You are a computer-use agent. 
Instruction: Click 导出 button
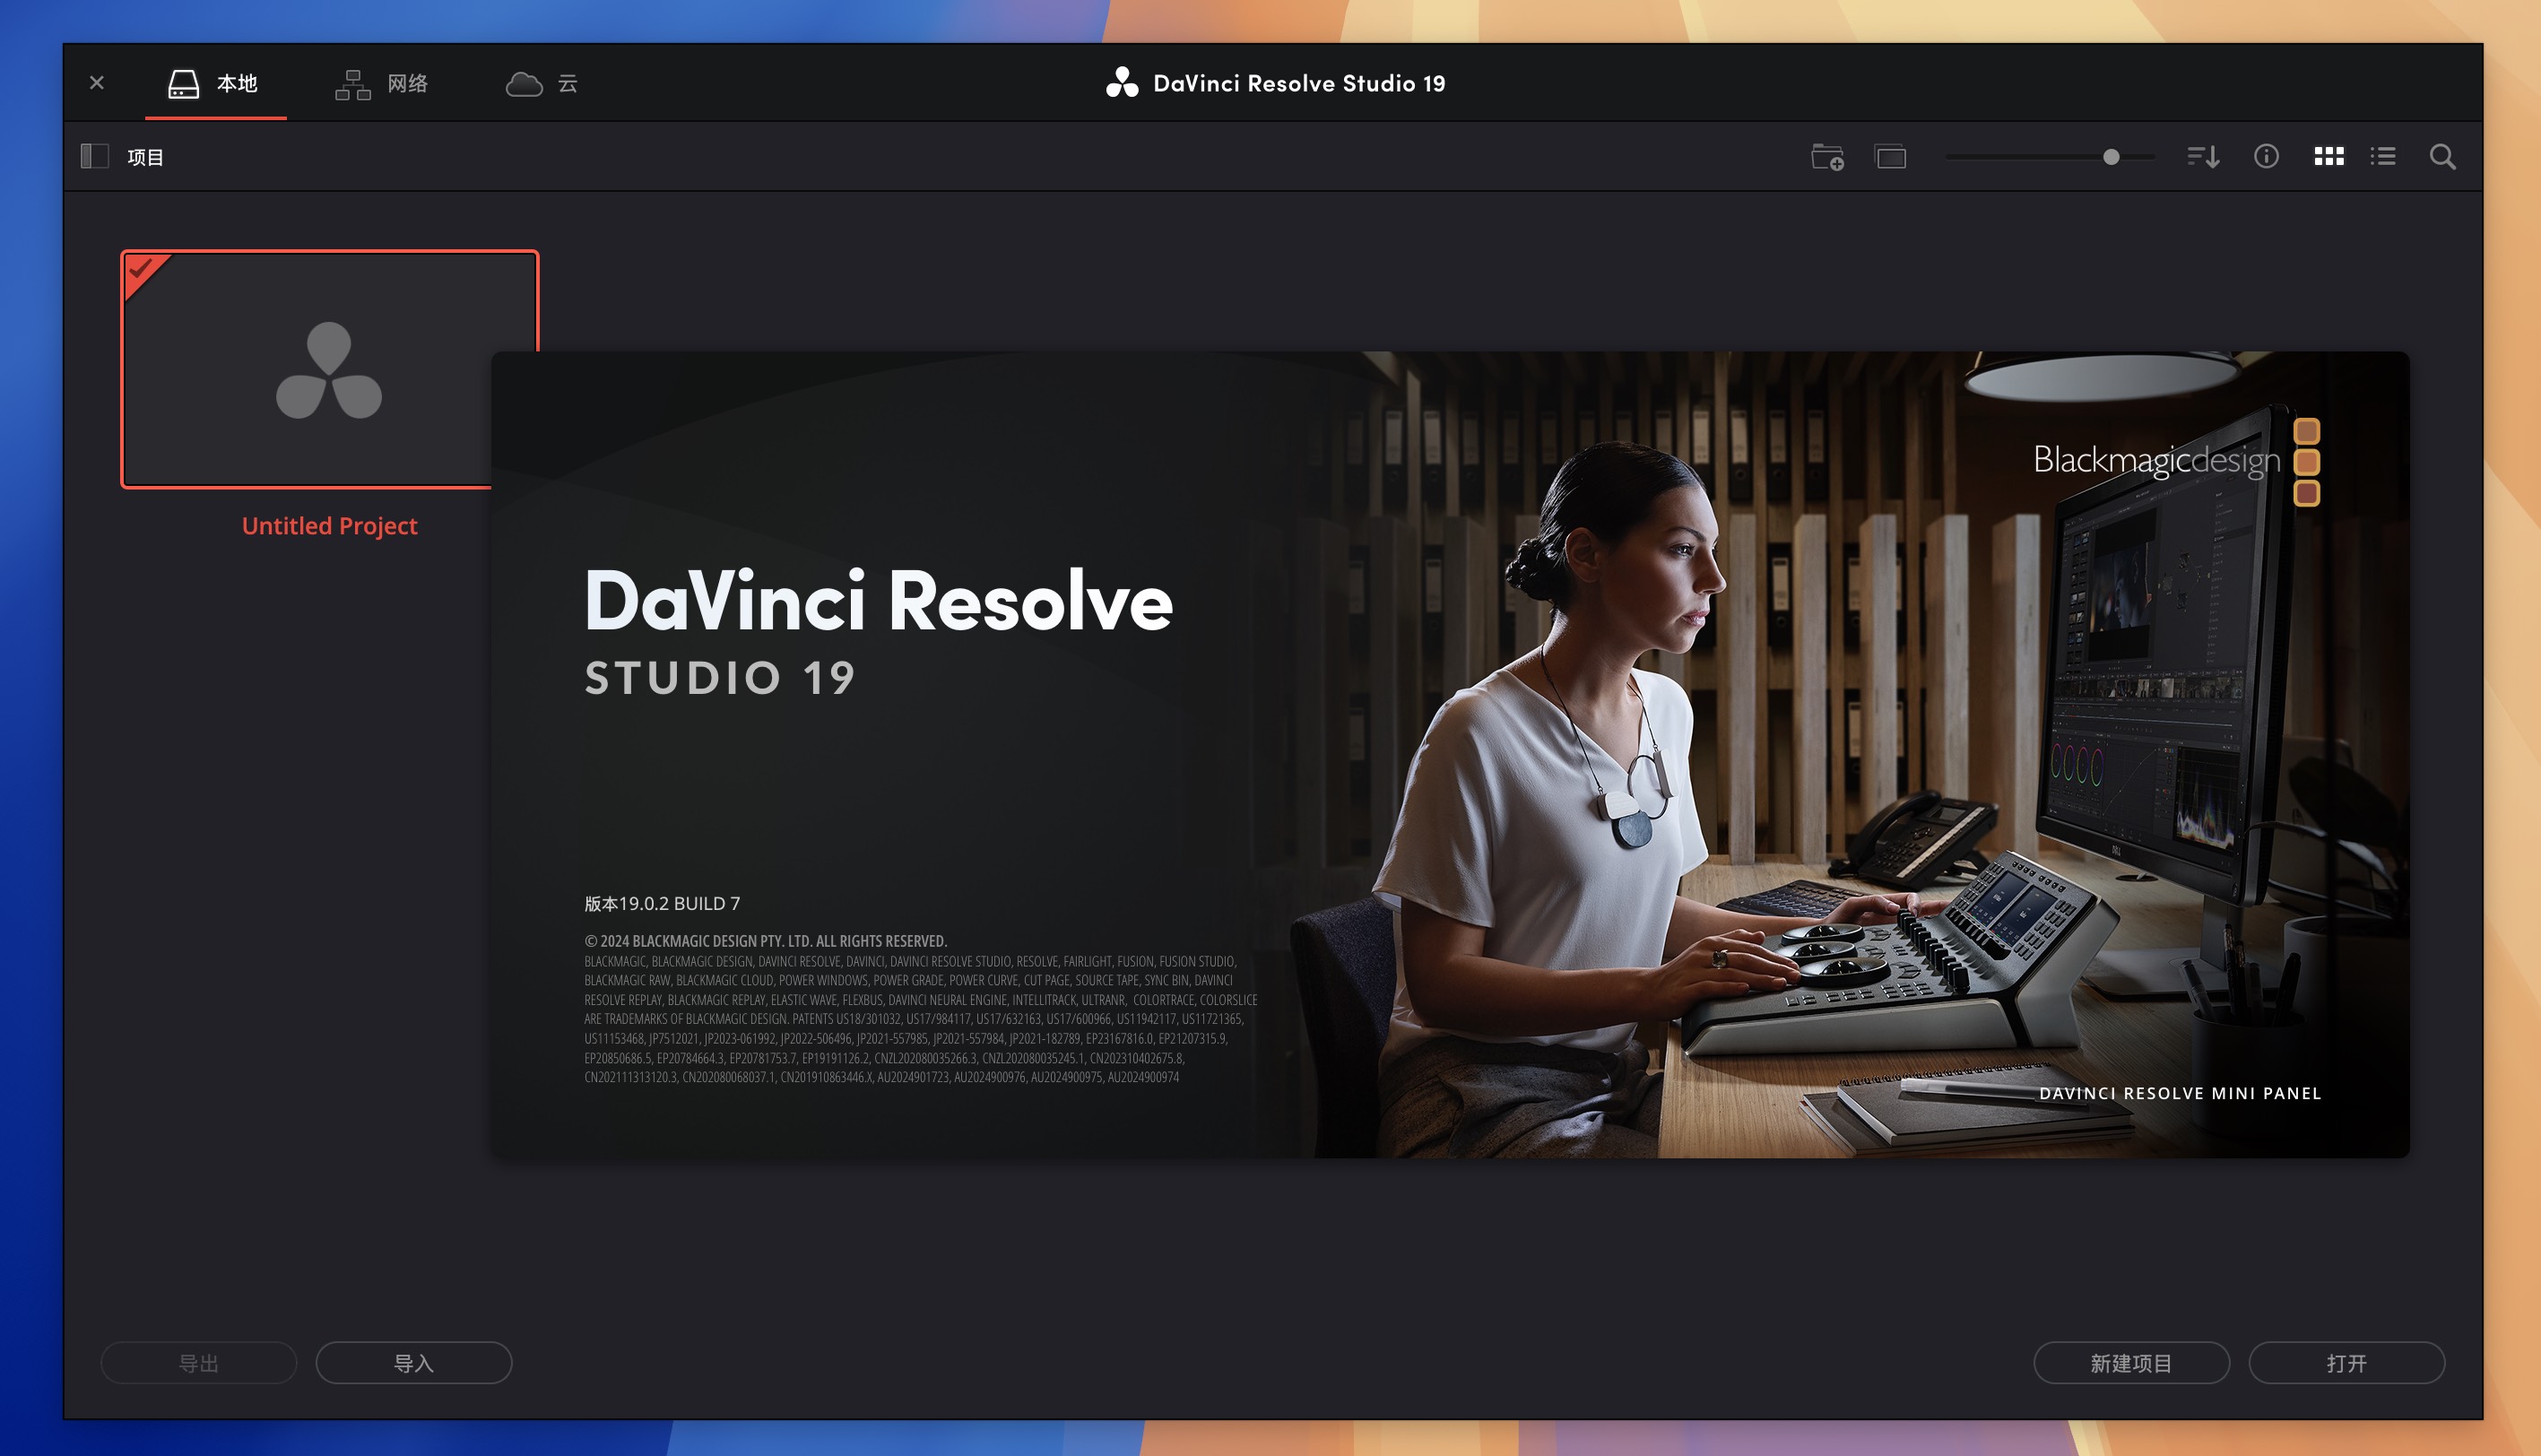click(x=197, y=1362)
